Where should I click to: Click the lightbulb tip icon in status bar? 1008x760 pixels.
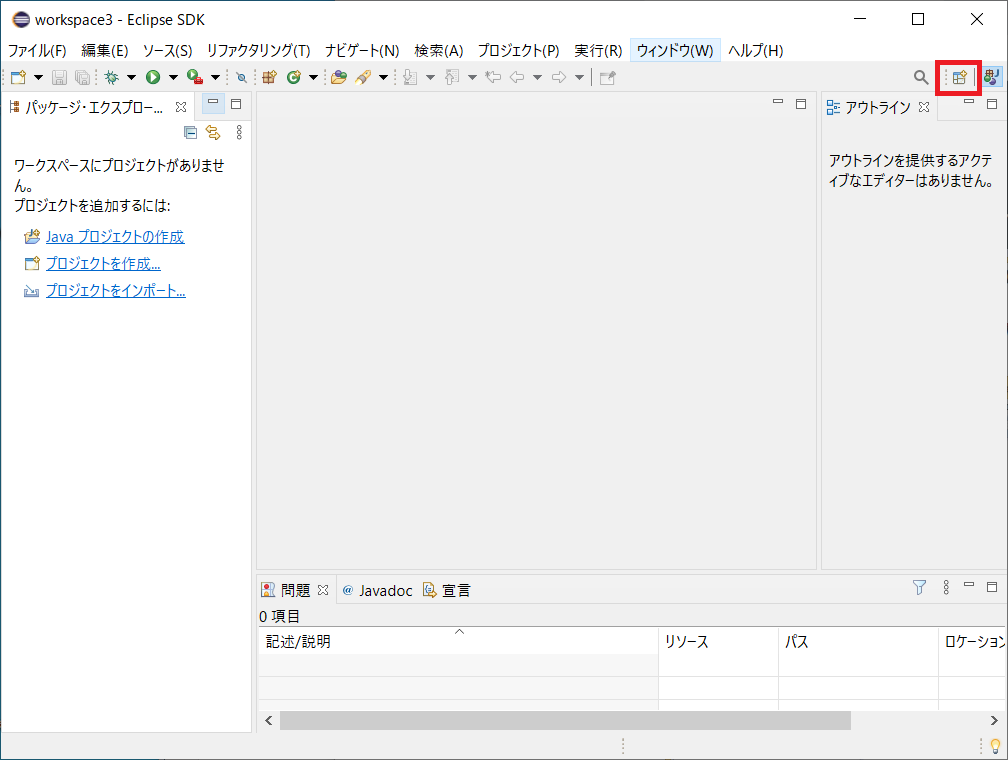point(995,746)
